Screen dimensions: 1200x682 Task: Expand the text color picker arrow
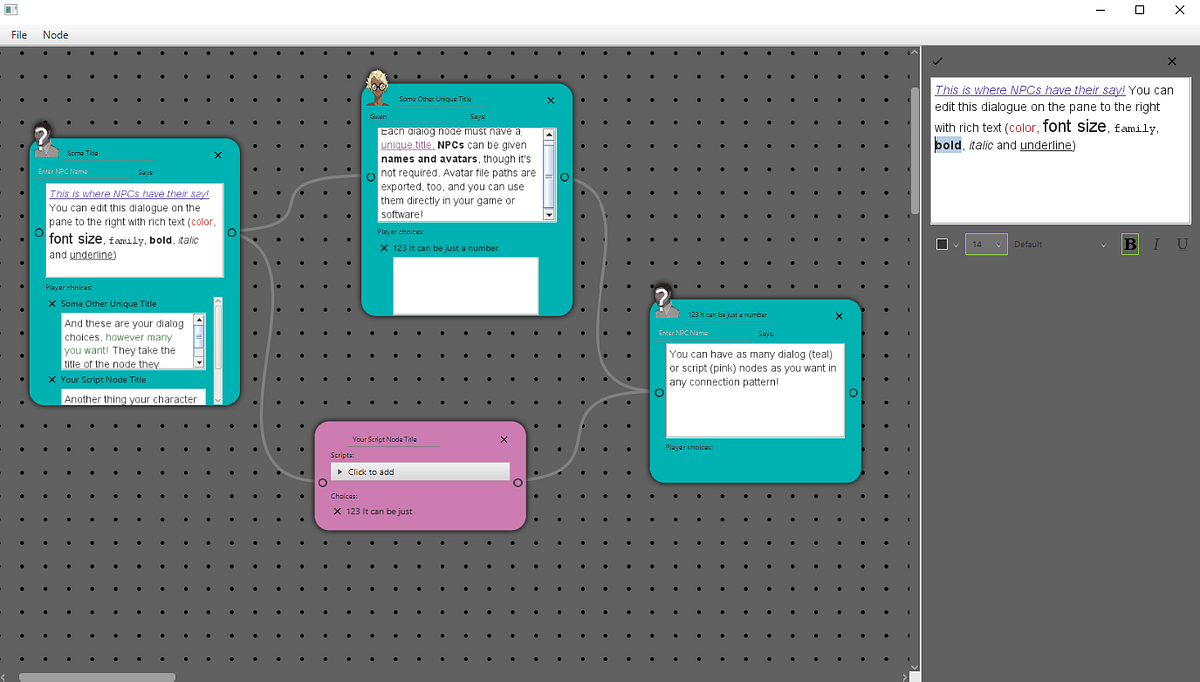click(x=957, y=244)
